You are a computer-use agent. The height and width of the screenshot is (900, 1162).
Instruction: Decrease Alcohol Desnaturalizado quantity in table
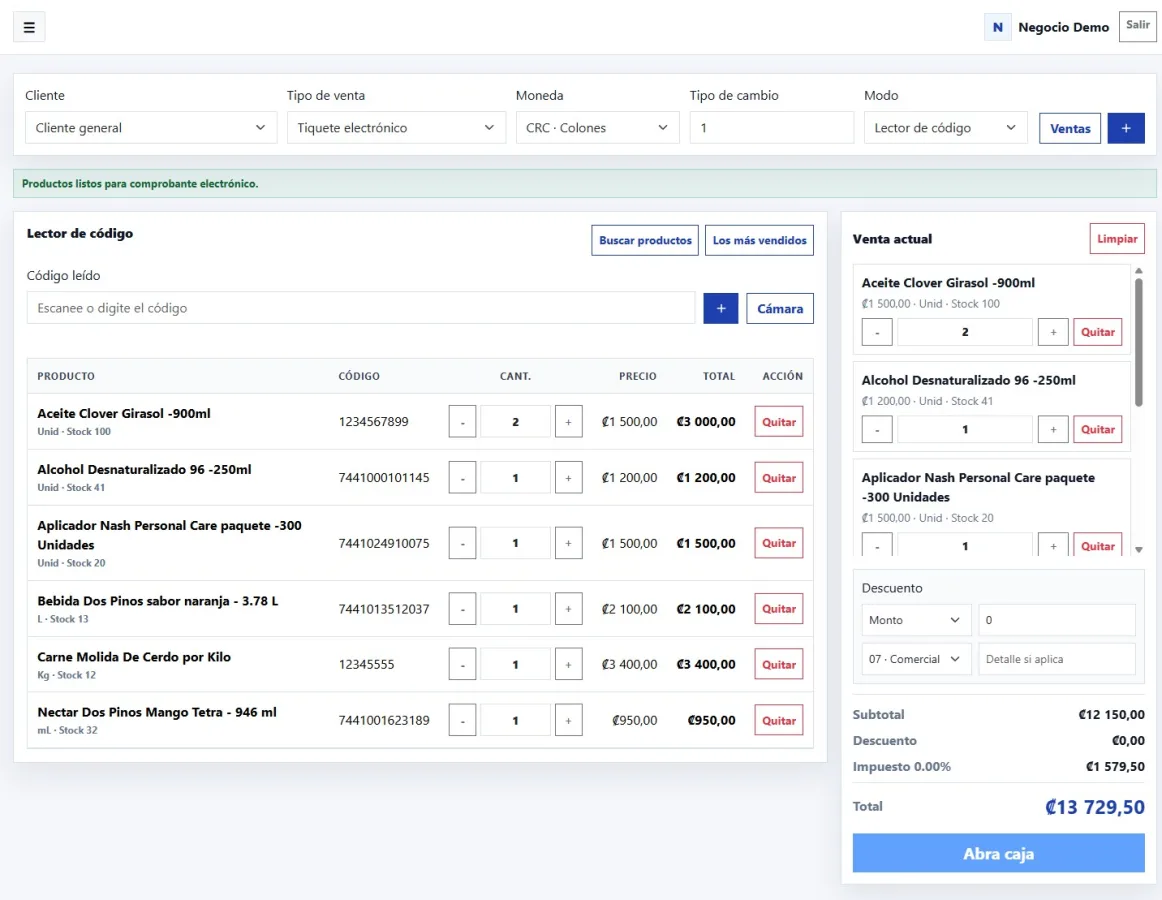tap(462, 478)
